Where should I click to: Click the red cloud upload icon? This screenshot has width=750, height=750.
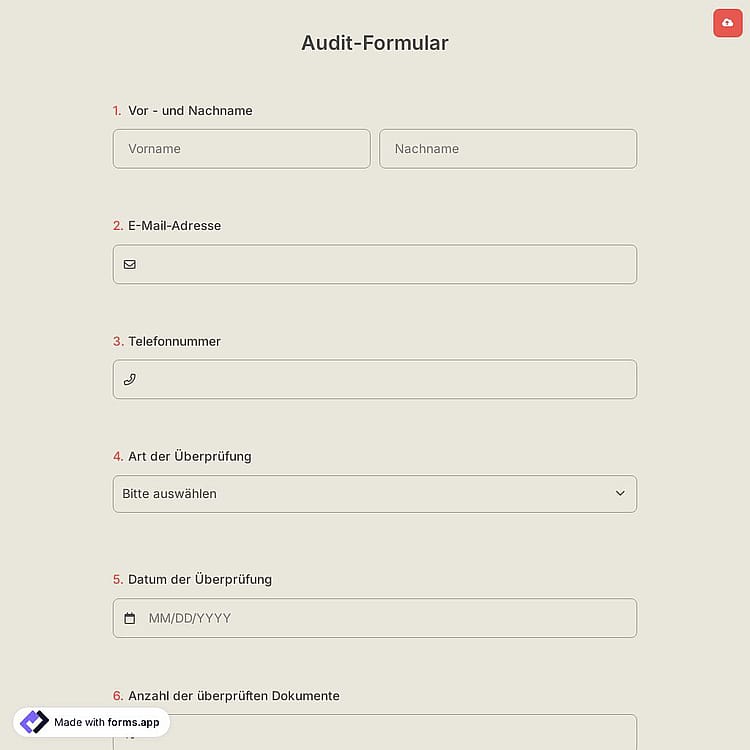pyautogui.click(x=727, y=23)
